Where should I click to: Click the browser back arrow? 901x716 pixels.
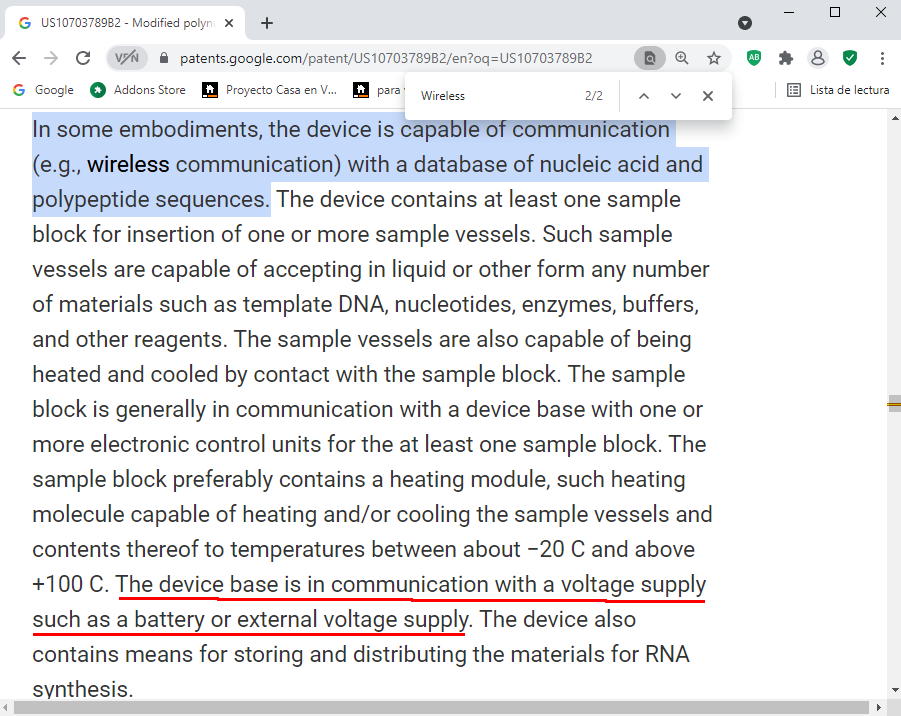19,58
